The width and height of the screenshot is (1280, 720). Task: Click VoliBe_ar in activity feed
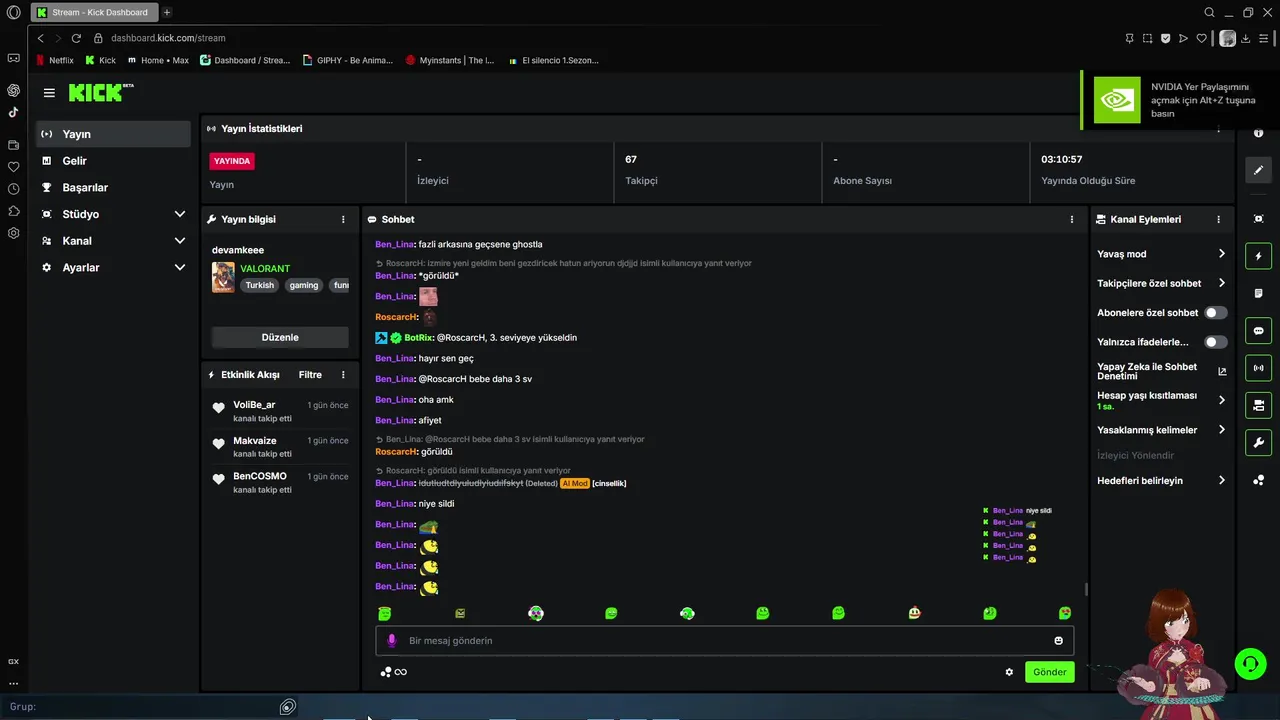254,405
